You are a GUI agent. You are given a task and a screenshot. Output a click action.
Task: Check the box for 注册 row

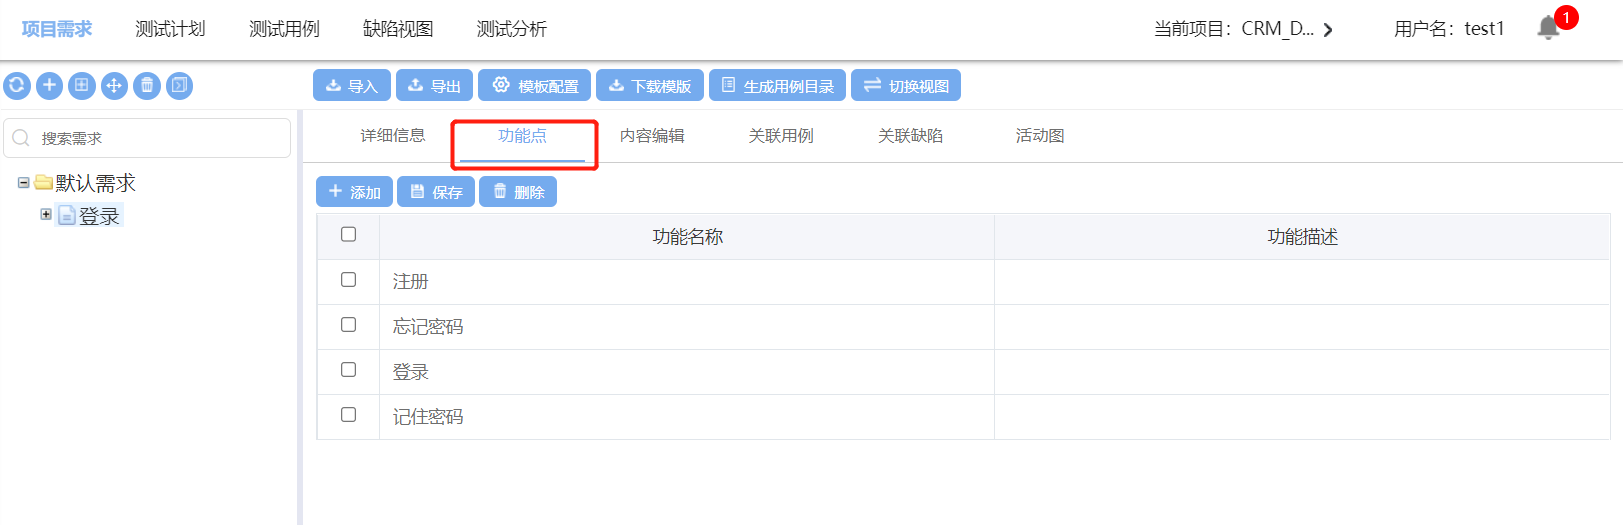point(348,280)
